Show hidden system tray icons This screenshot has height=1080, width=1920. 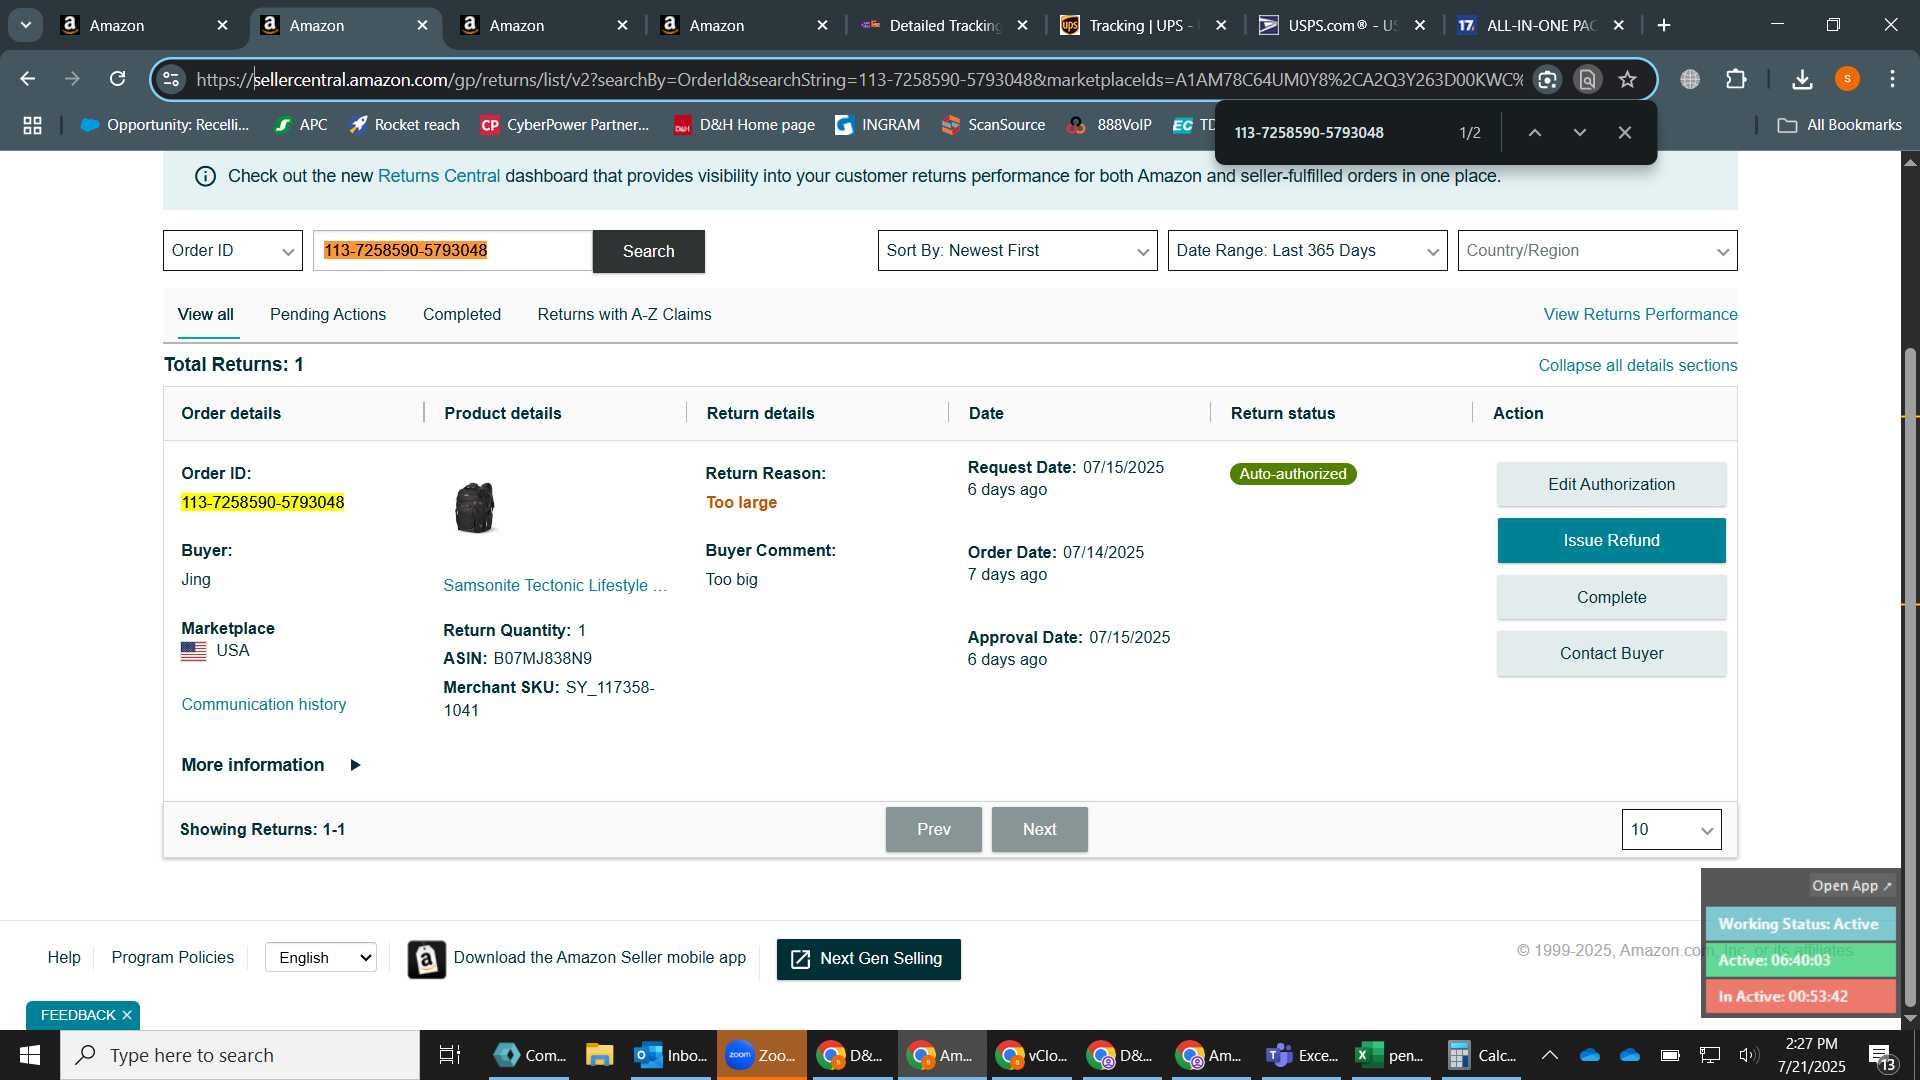tap(1549, 1055)
